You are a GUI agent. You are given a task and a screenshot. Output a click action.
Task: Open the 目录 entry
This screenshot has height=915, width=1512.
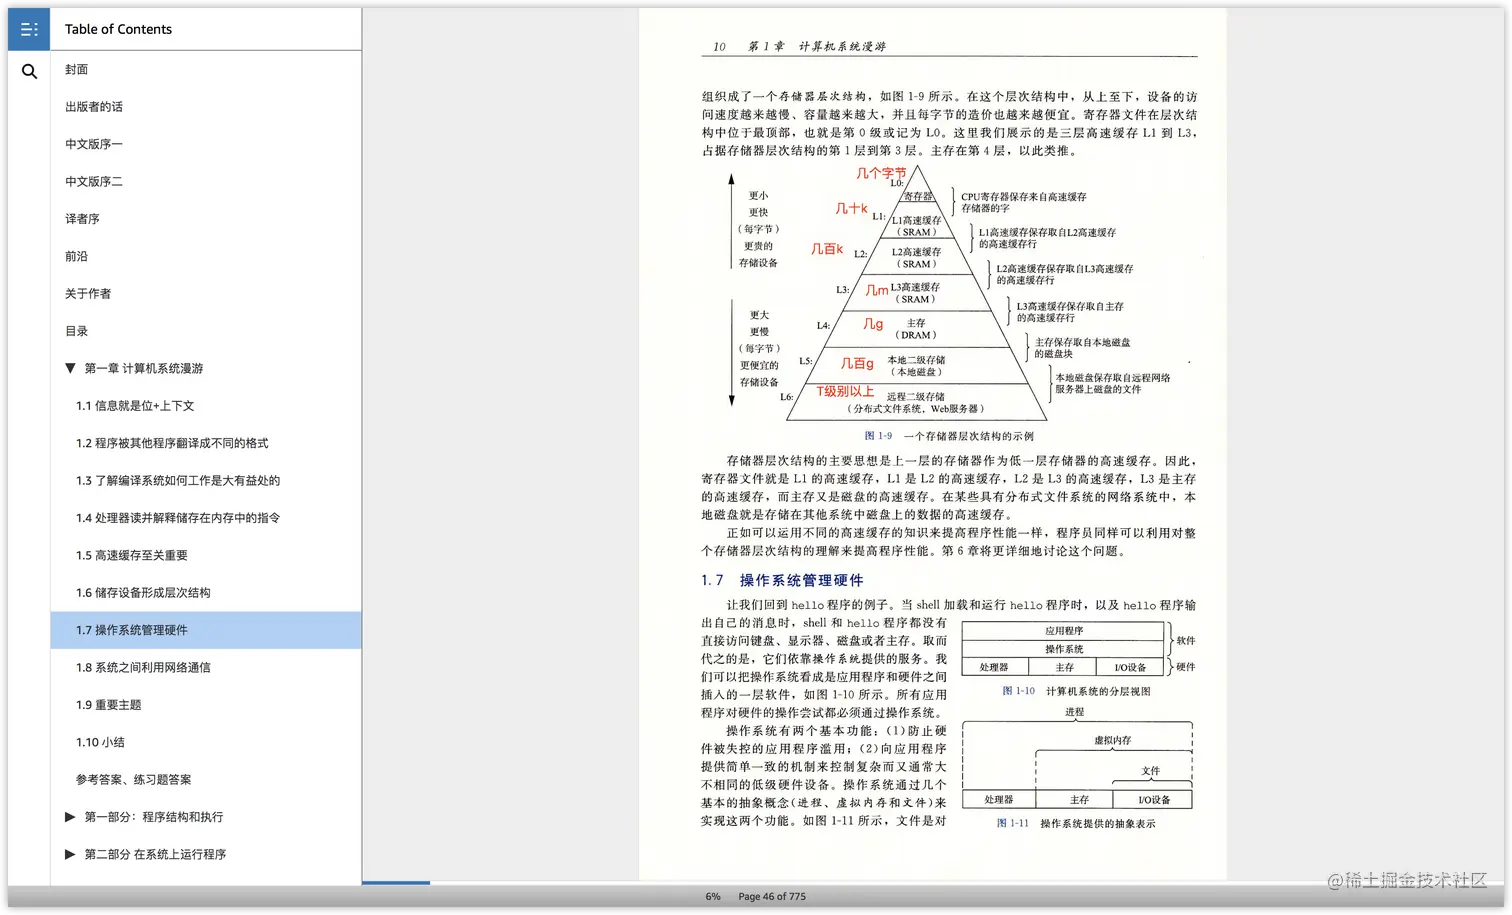pyautogui.click(x=76, y=331)
